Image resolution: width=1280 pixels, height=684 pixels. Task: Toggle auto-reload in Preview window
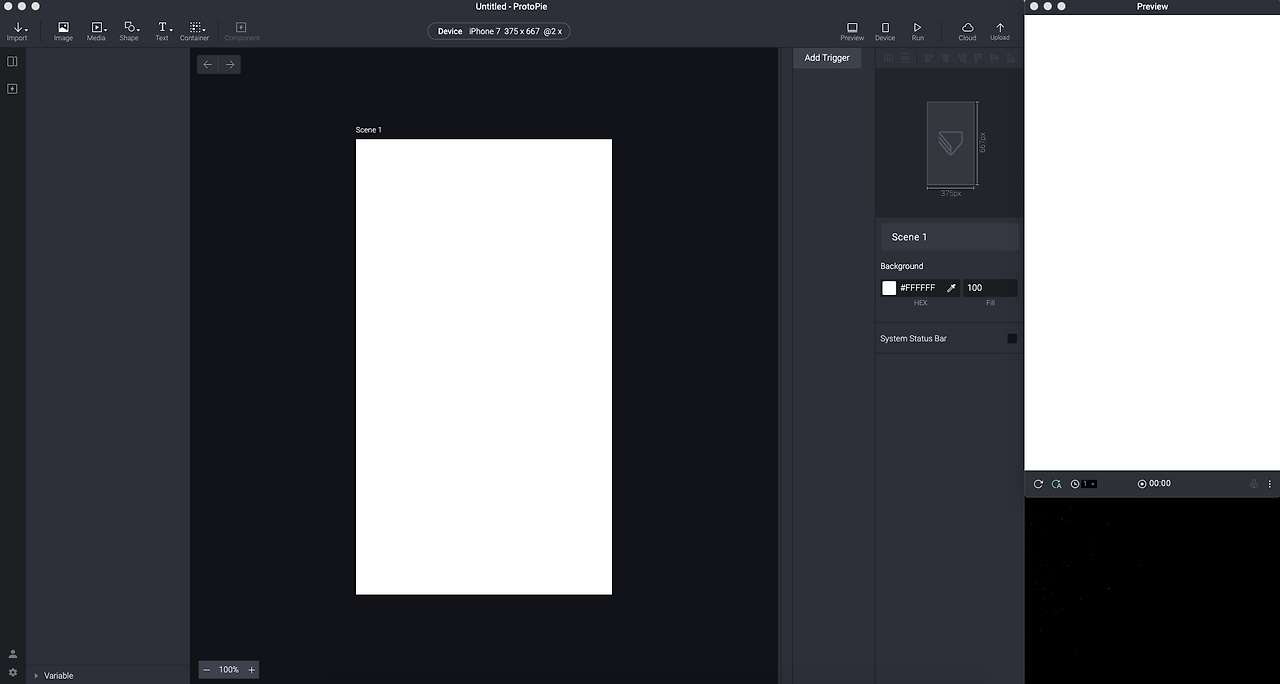[x=1056, y=484]
